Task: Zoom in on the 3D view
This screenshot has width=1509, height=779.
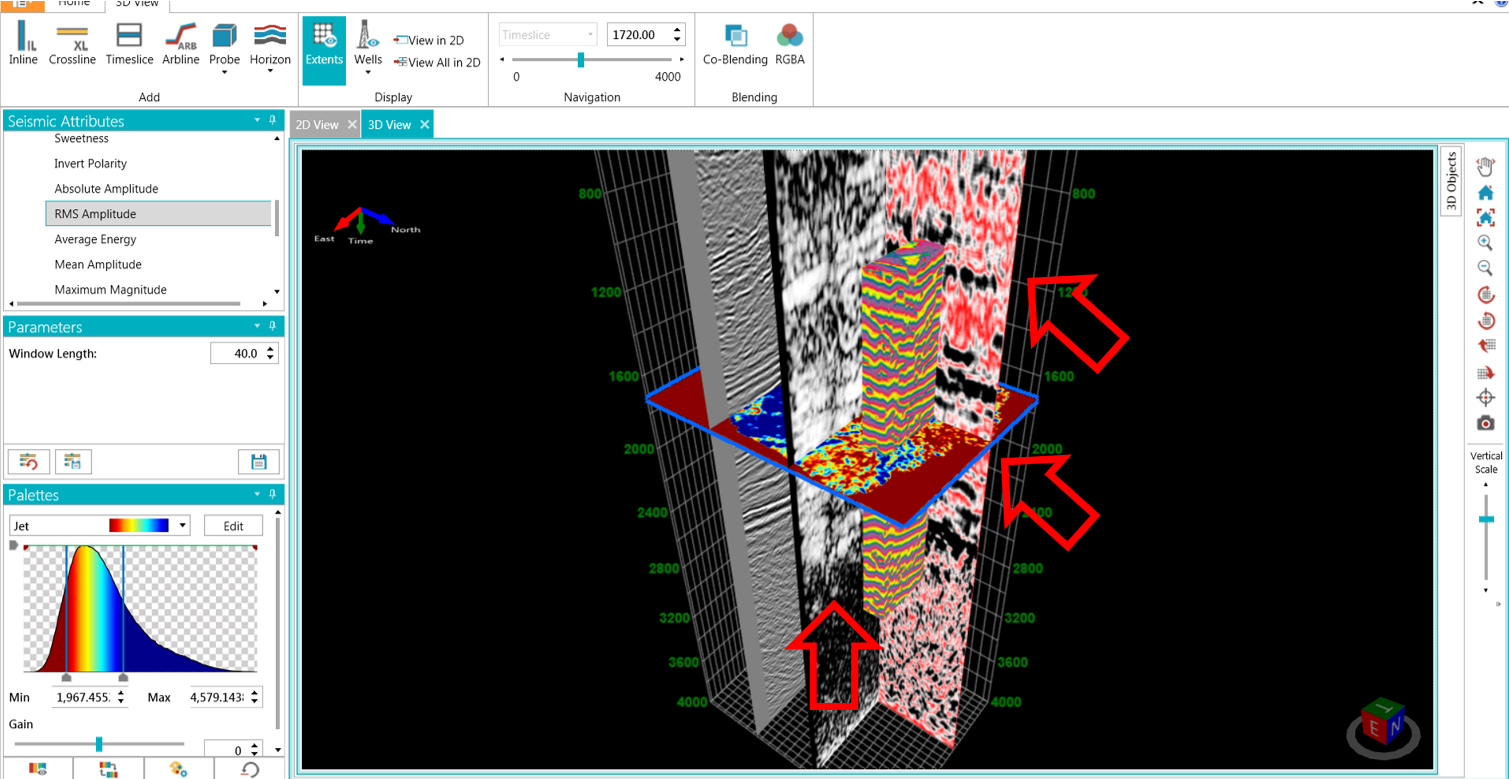Action: pyautogui.click(x=1485, y=243)
